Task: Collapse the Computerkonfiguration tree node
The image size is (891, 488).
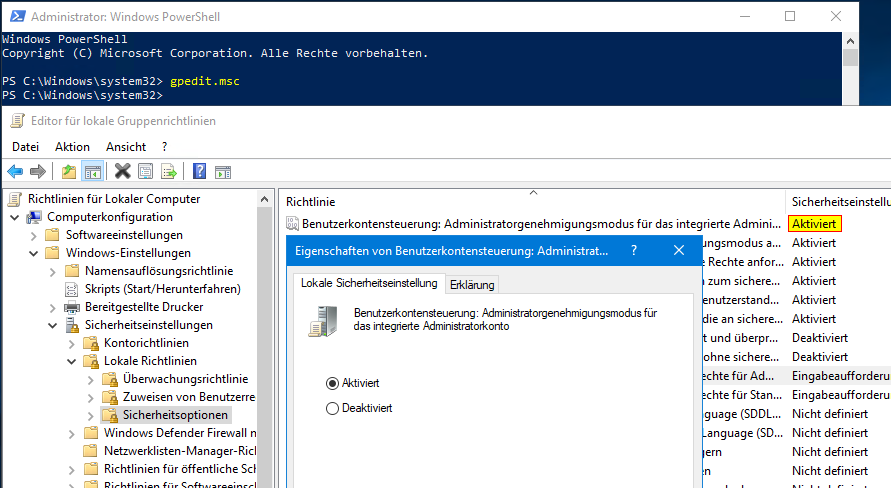Action: tap(14, 217)
